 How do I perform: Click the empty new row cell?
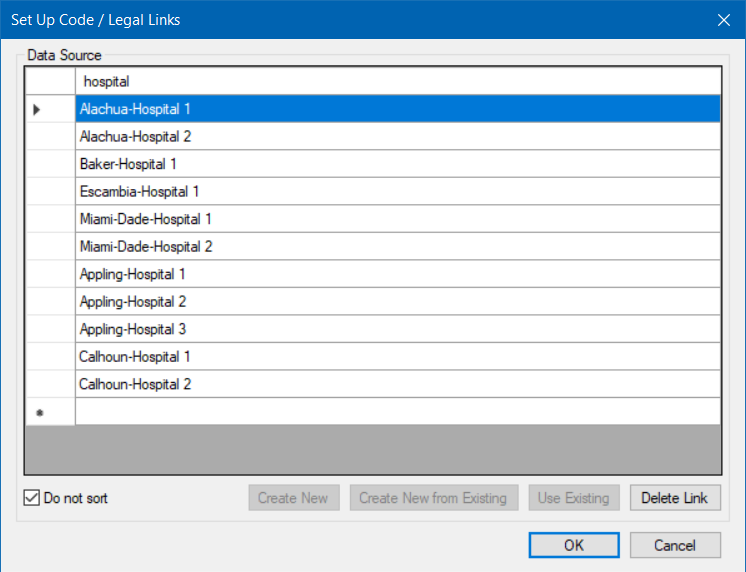397,411
